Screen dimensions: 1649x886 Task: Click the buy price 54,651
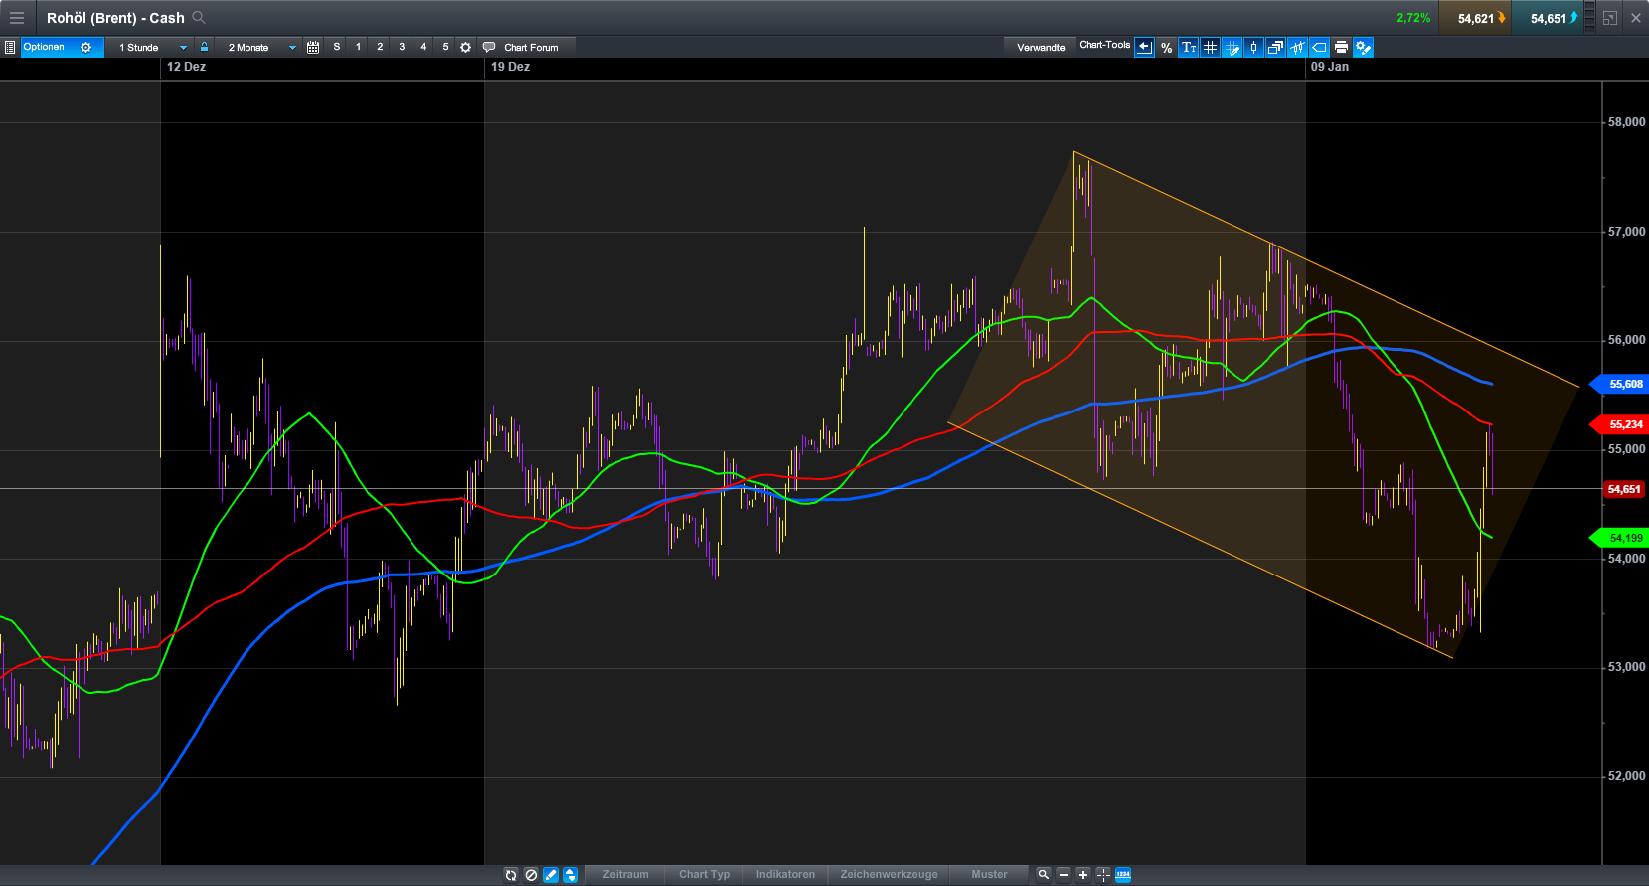(1548, 18)
